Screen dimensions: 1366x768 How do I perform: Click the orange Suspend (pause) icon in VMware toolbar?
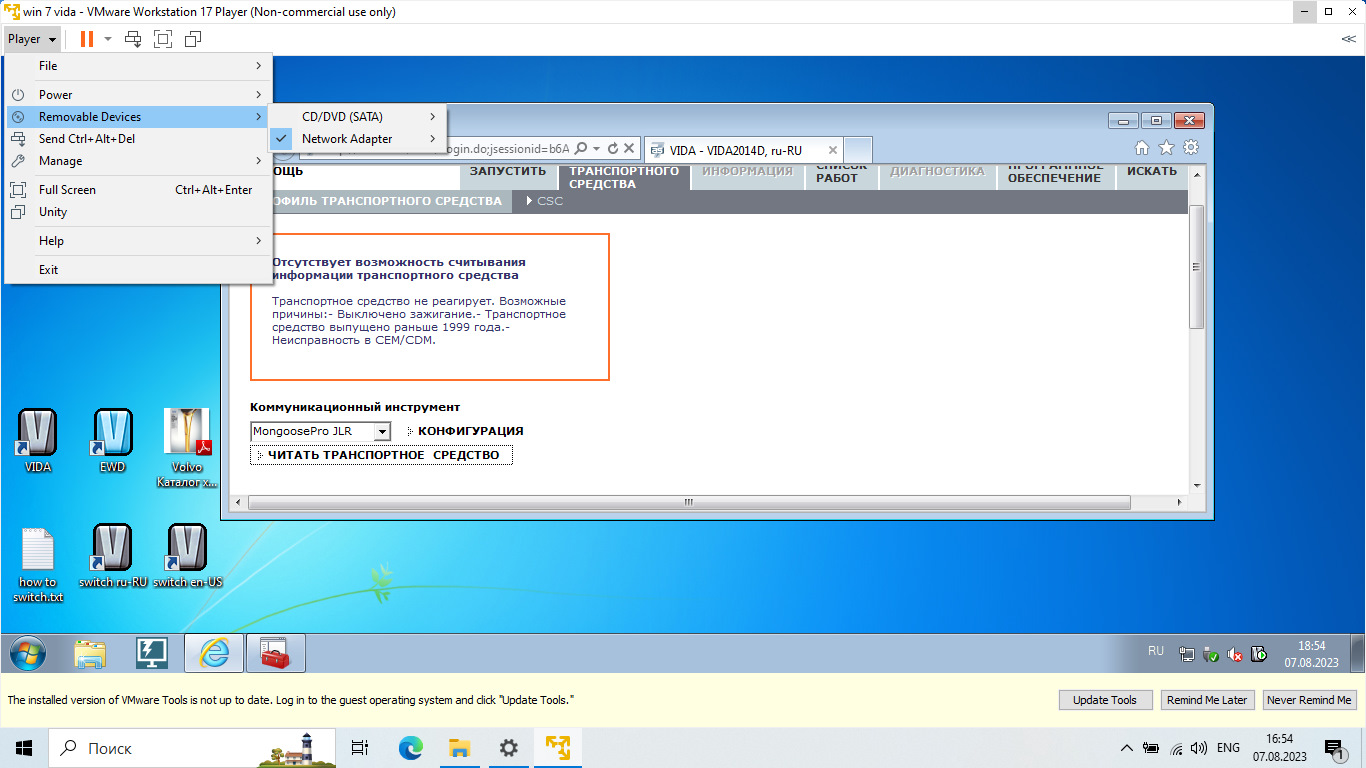click(x=87, y=39)
